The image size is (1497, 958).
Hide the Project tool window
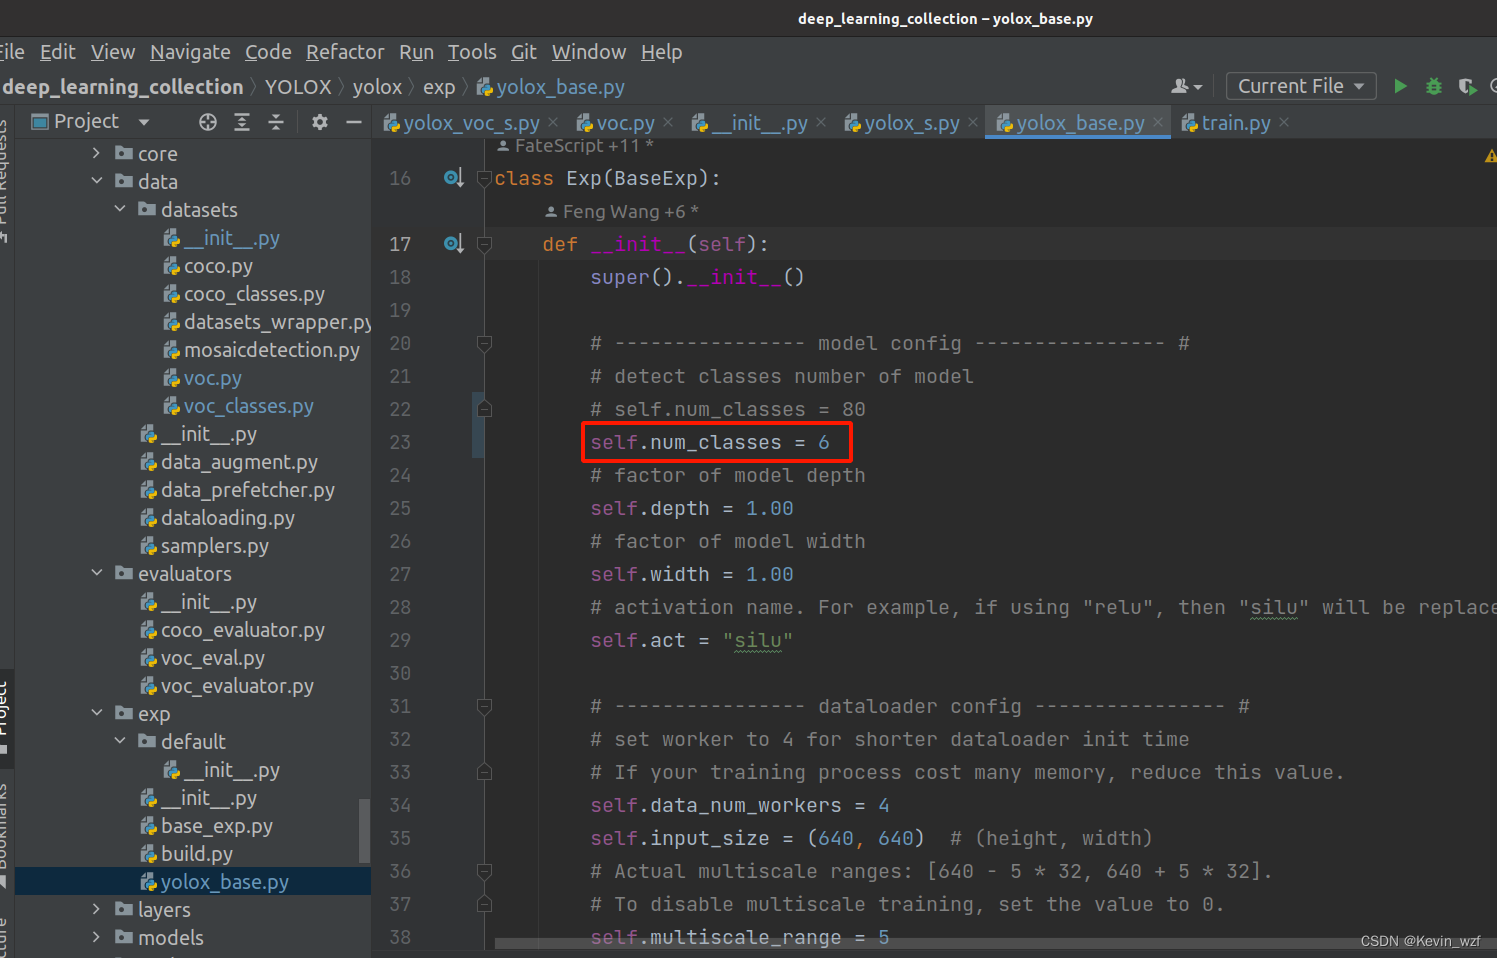coord(353,122)
